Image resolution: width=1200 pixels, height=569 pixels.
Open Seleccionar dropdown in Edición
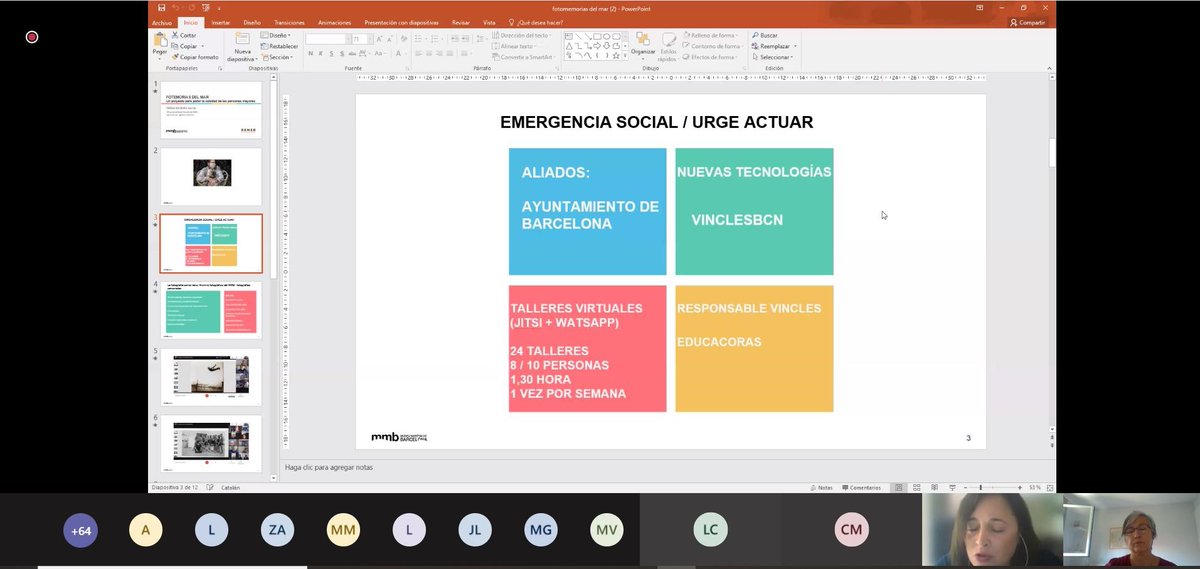[772, 57]
